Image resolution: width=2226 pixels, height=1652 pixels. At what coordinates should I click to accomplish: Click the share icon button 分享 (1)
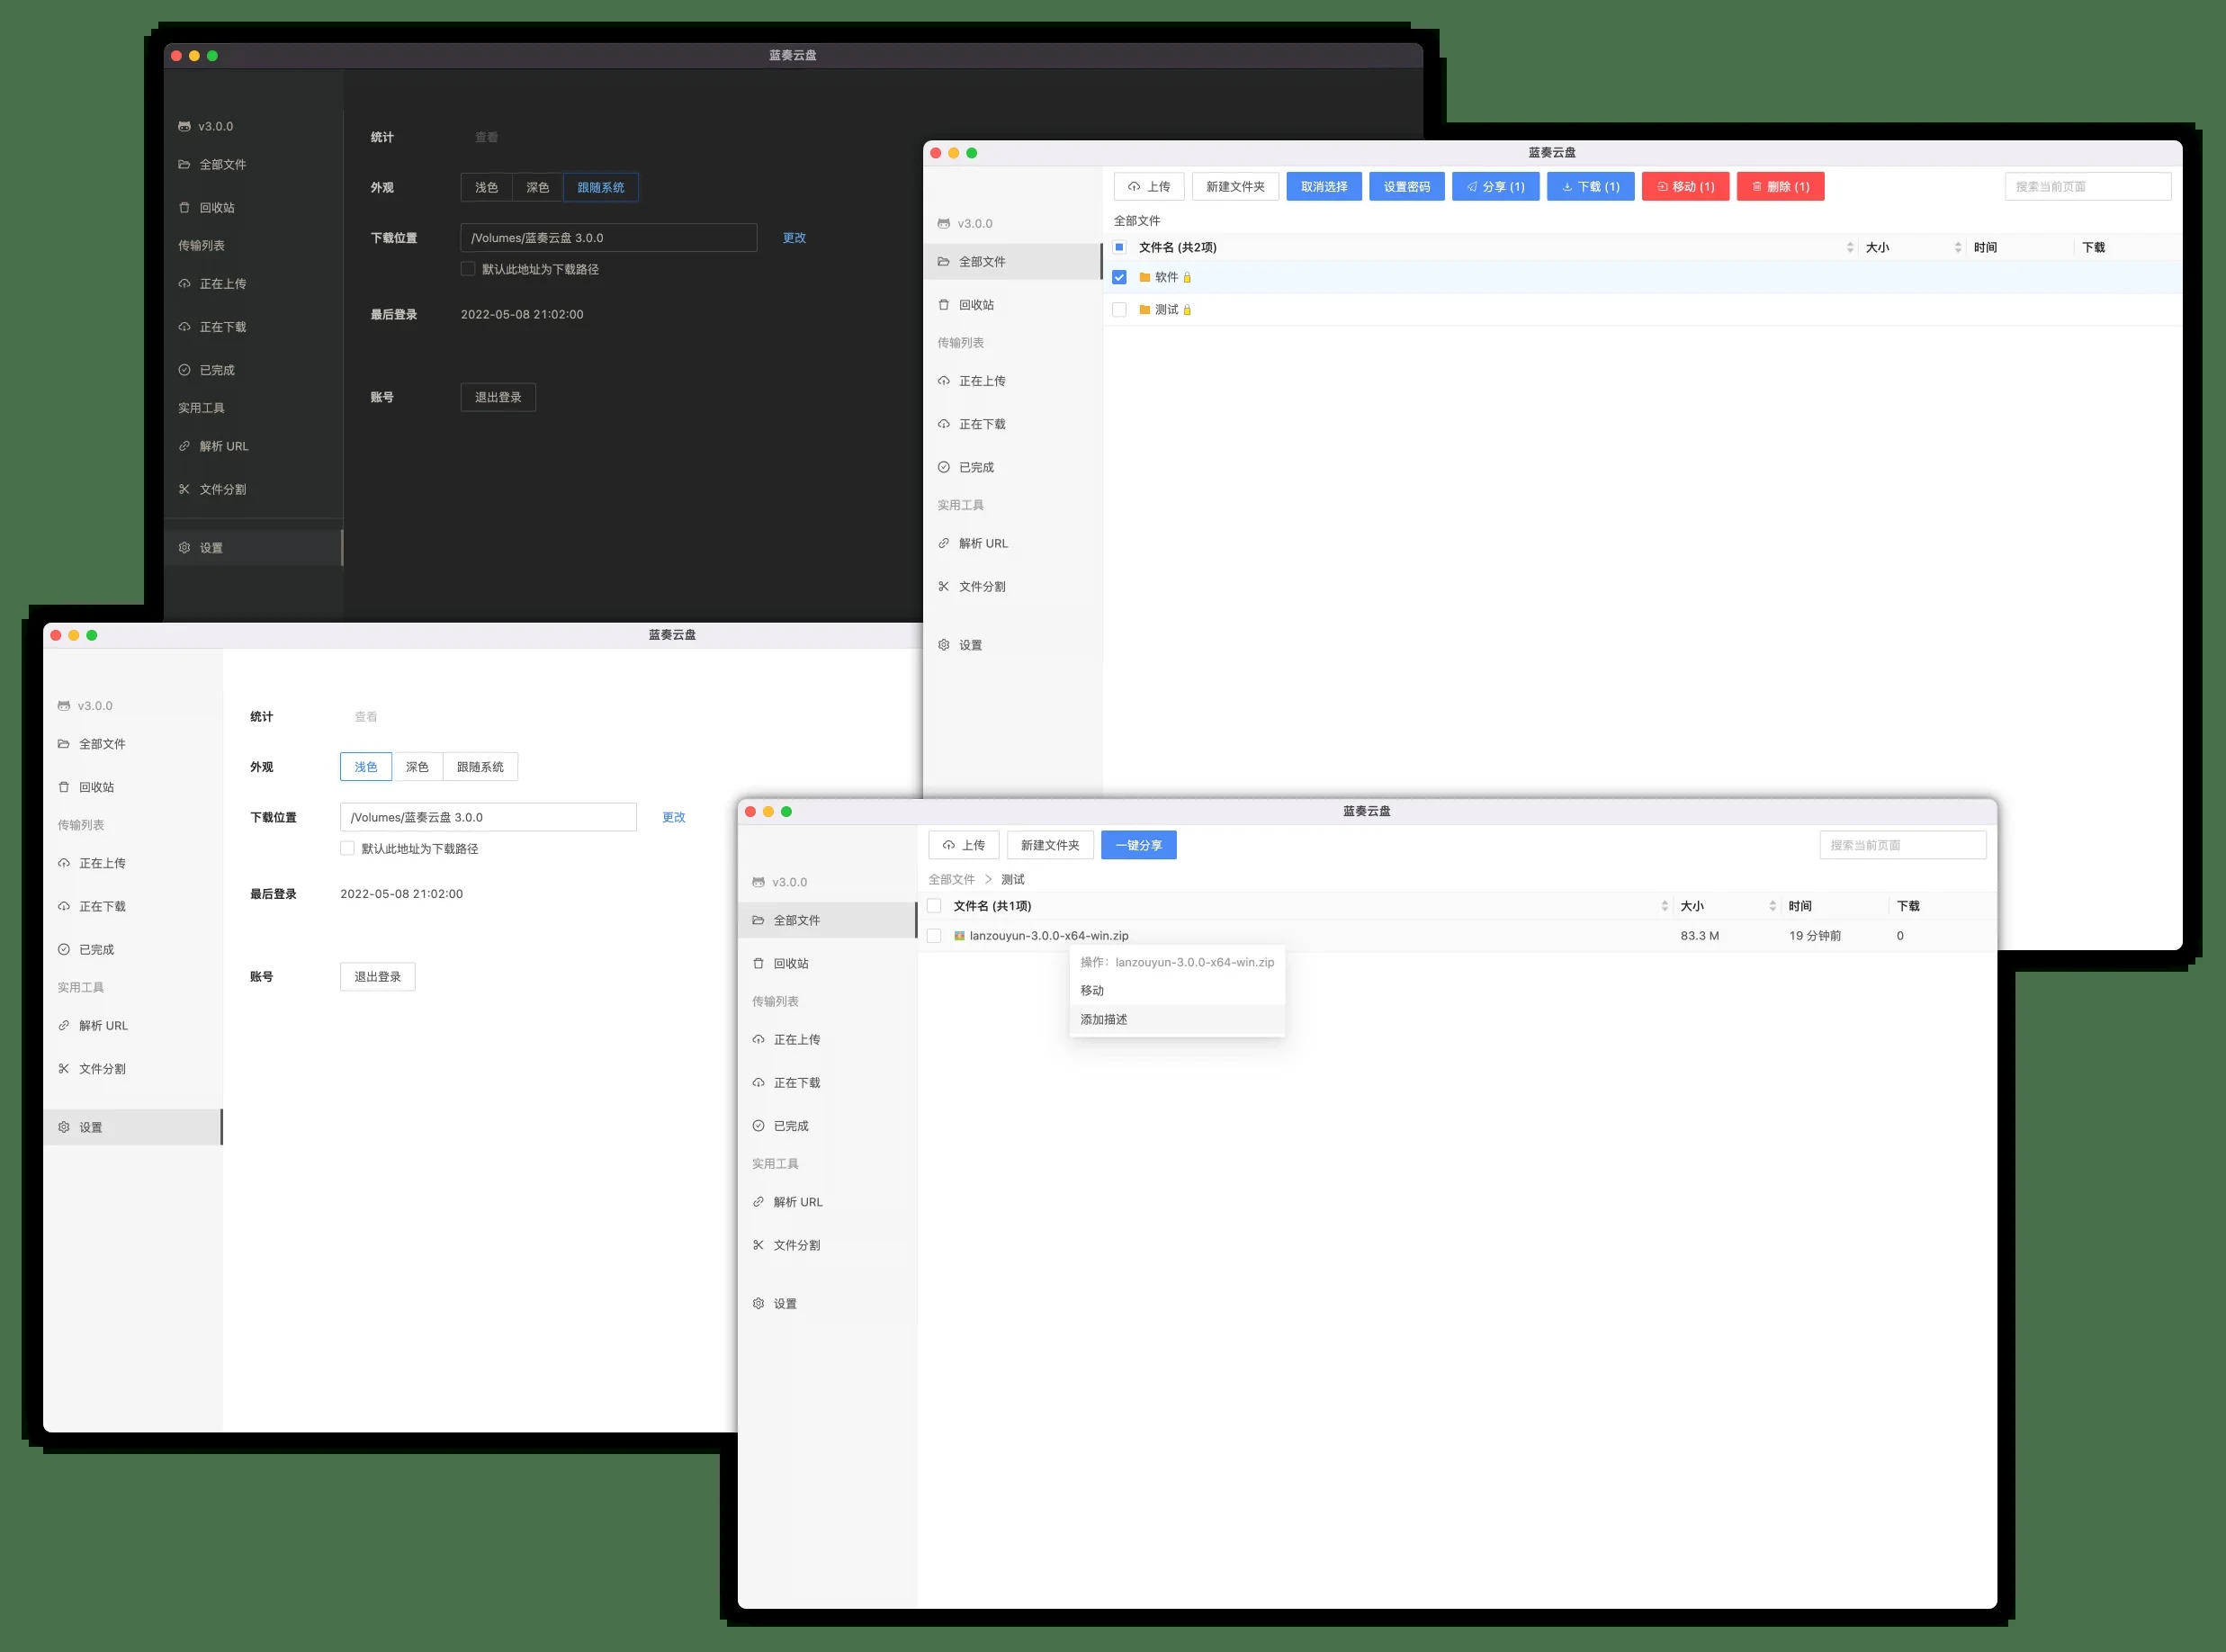click(x=1495, y=187)
